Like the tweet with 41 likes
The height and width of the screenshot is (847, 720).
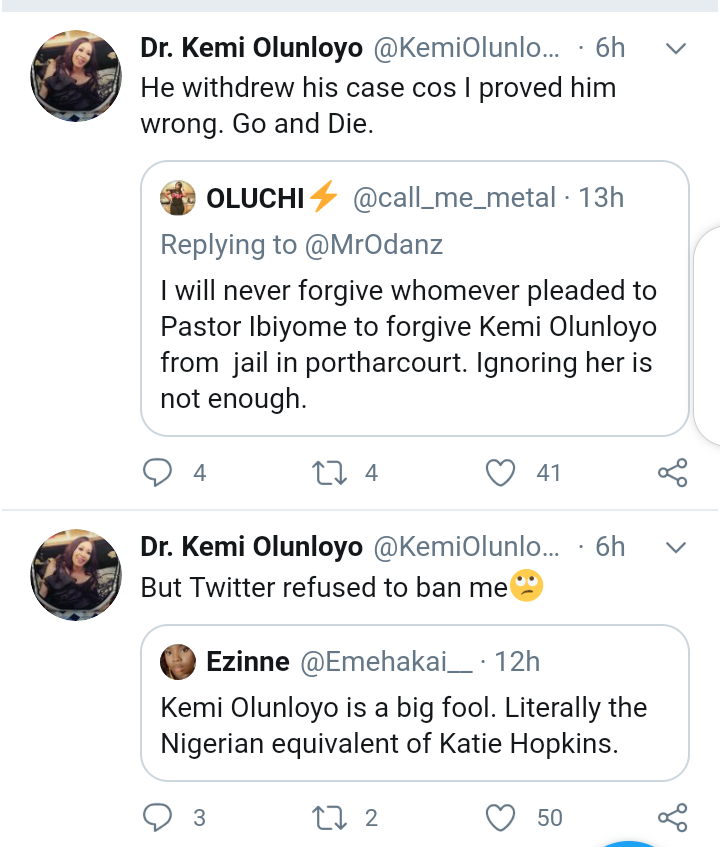[500, 472]
